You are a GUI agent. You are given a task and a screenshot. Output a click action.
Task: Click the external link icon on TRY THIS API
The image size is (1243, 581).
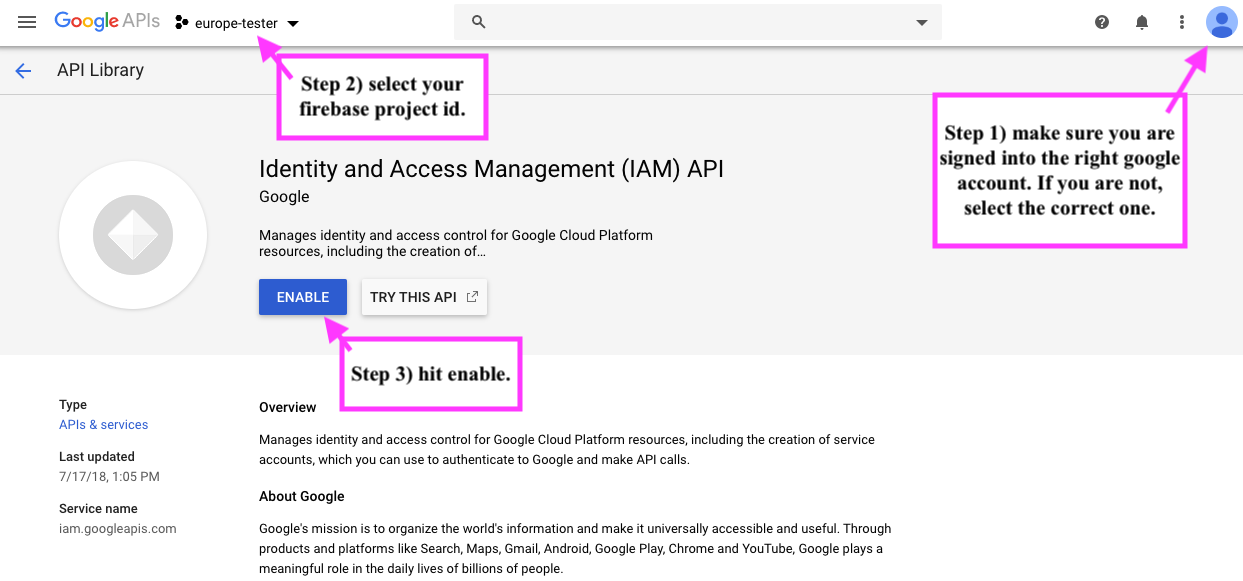click(473, 297)
